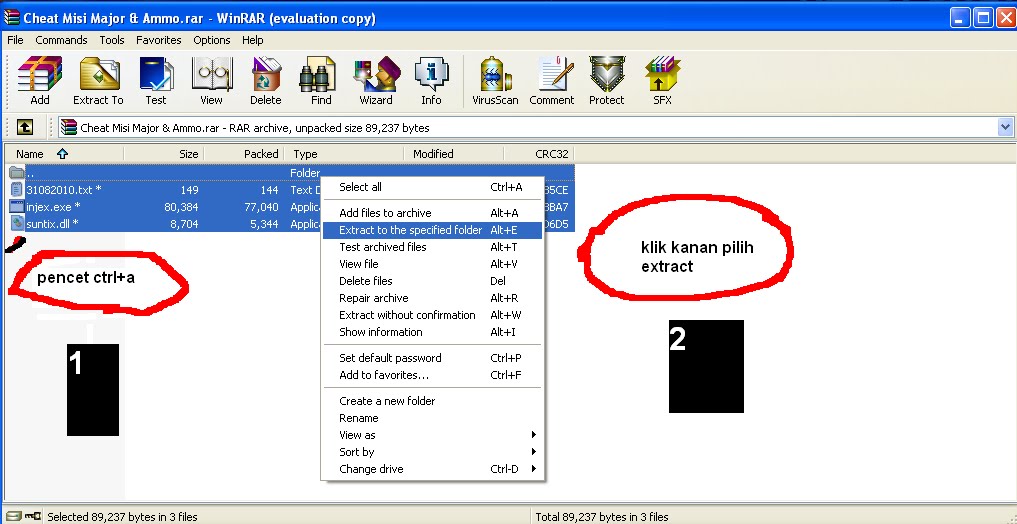Screen dimensions: 1017x524
Task: Open the File menu
Action: point(15,40)
